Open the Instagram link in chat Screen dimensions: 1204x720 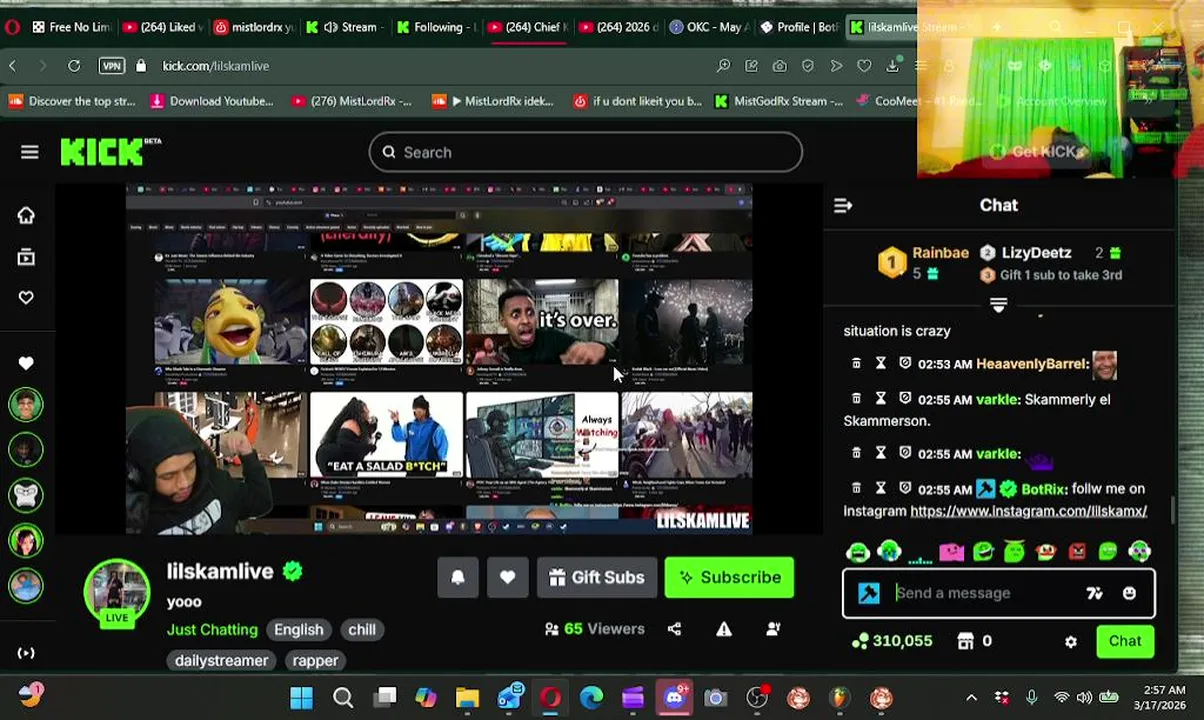pos(1028,511)
